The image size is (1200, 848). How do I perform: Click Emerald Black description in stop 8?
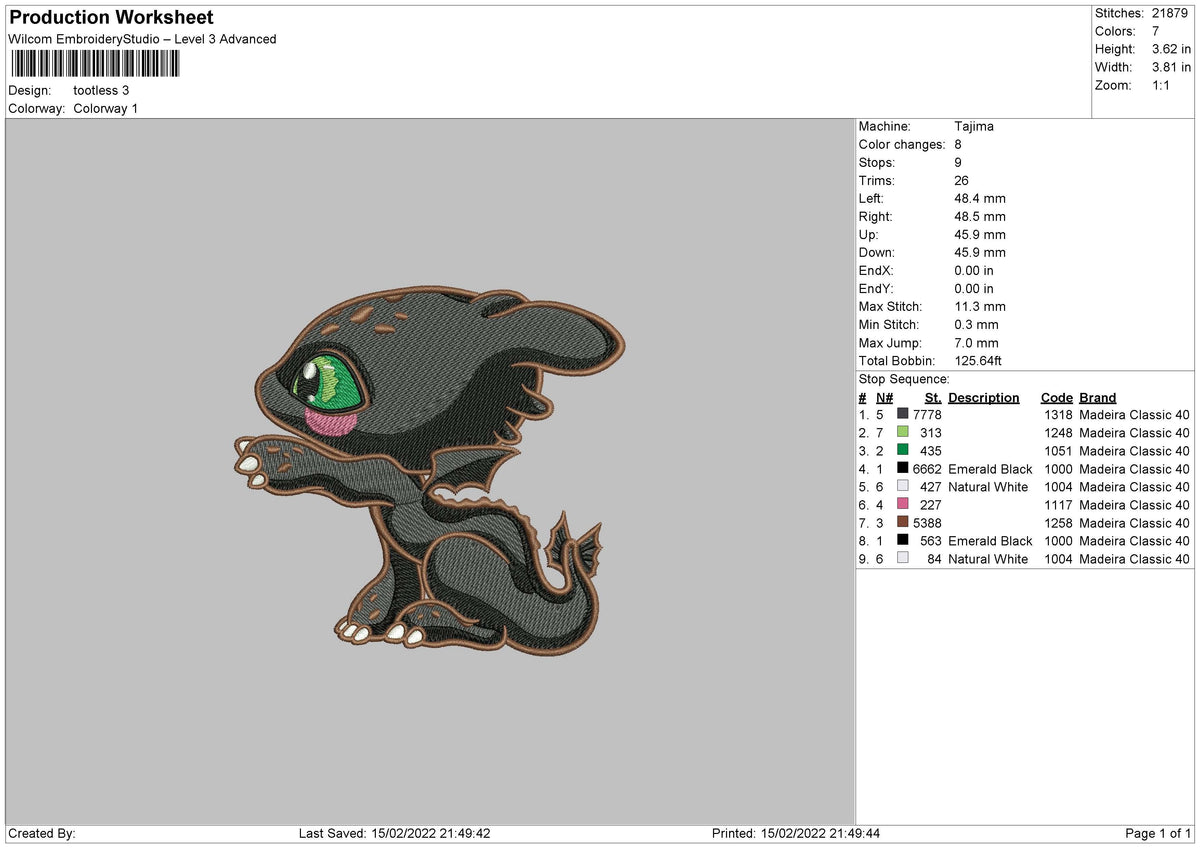990,541
